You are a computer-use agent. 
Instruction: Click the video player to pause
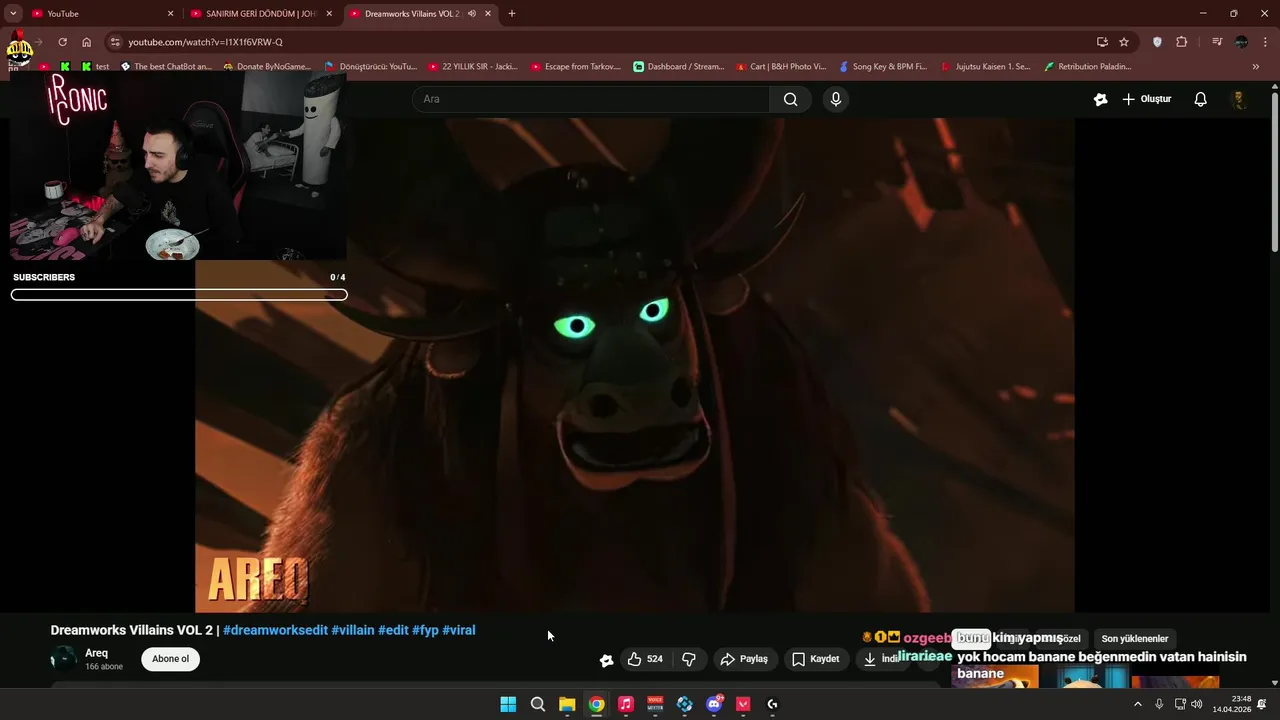[635, 365]
